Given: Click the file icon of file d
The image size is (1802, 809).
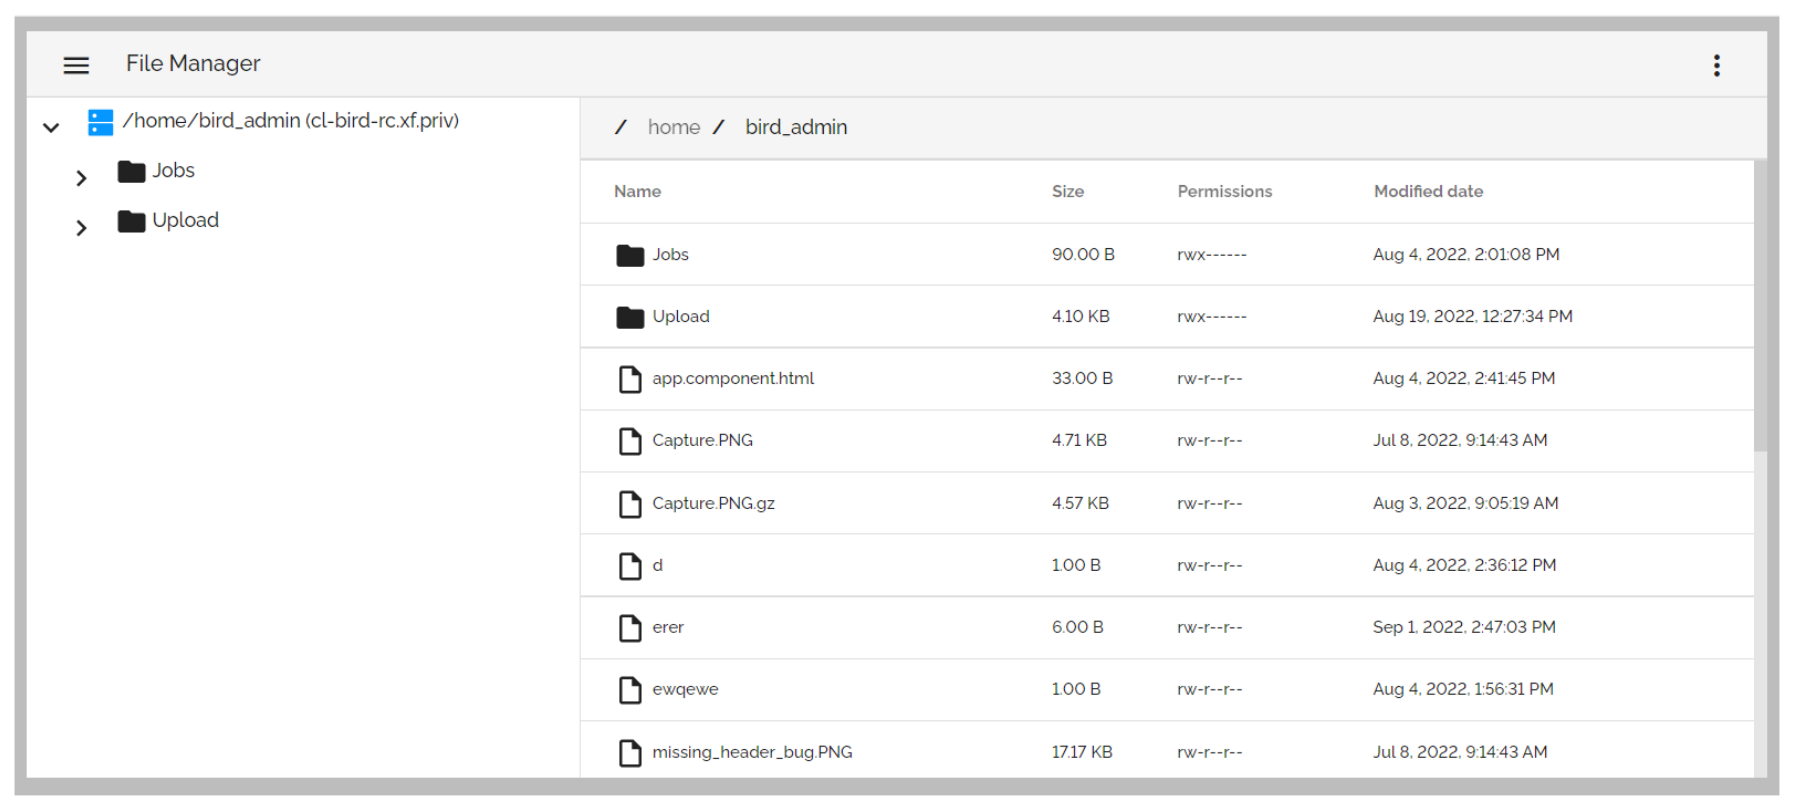Looking at the screenshot, I should (630, 566).
